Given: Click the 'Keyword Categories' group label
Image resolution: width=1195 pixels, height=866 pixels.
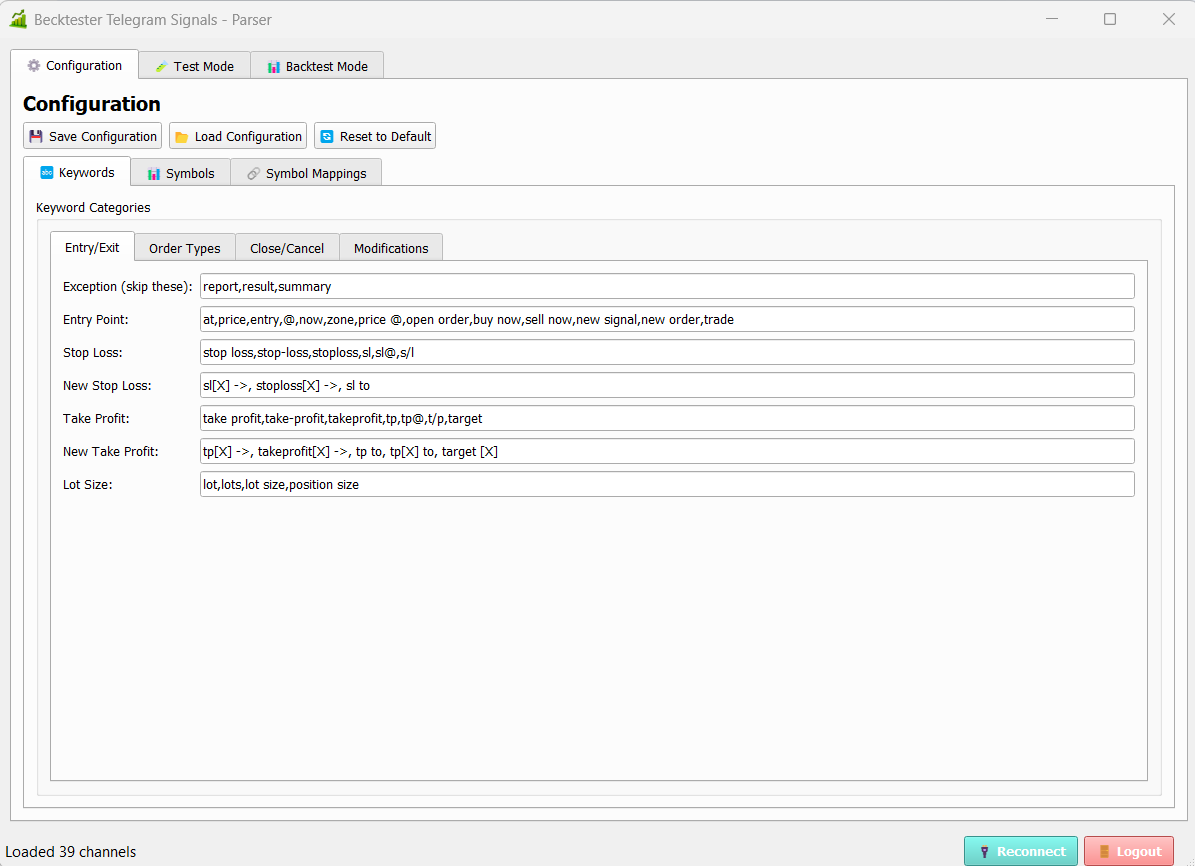Looking at the screenshot, I should (93, 207).
